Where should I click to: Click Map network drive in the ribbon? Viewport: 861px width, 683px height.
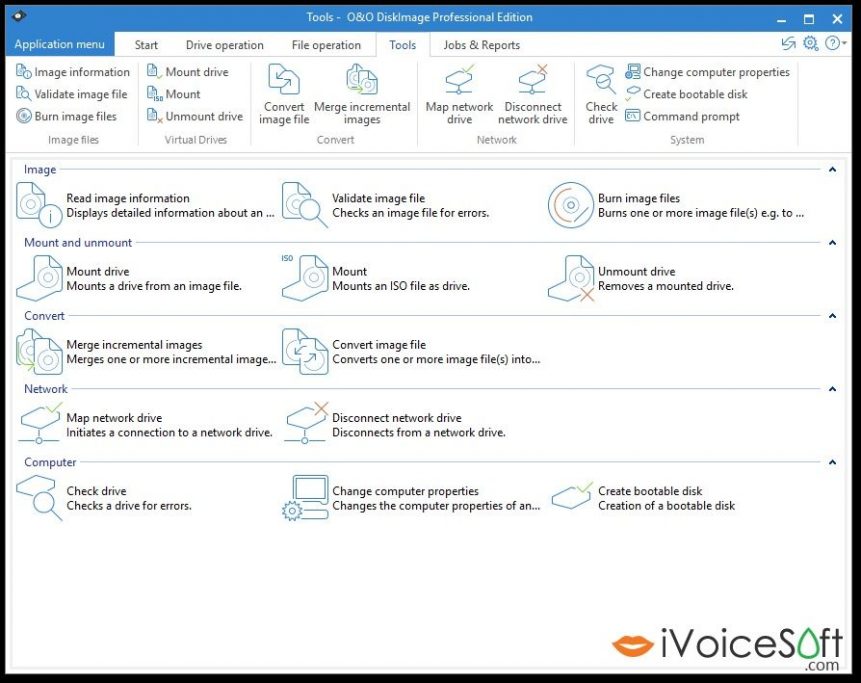[460, 94]
